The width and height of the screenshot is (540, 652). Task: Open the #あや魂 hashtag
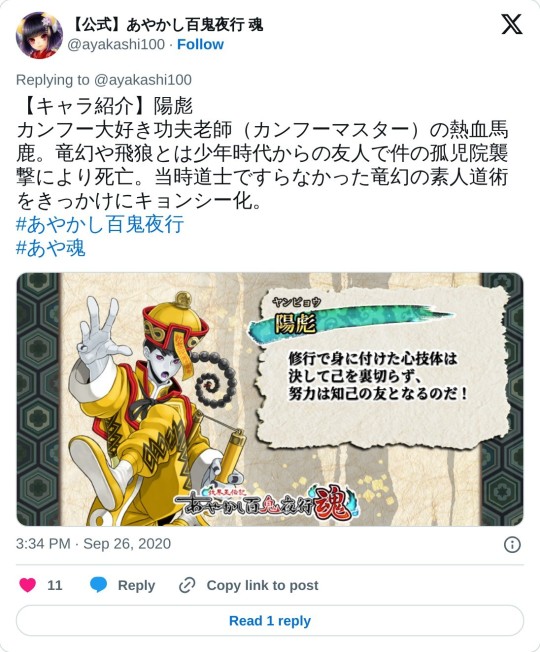50,248
